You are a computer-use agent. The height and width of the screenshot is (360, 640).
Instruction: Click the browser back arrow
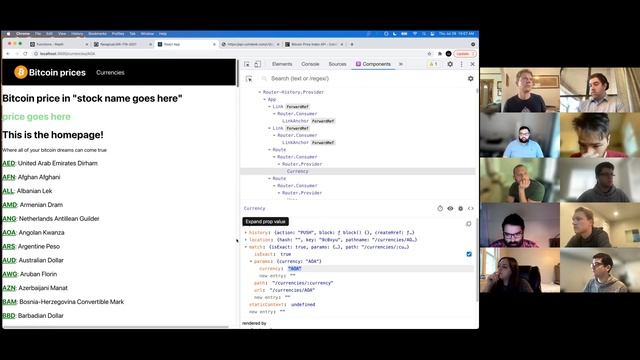tap(8, 53)
